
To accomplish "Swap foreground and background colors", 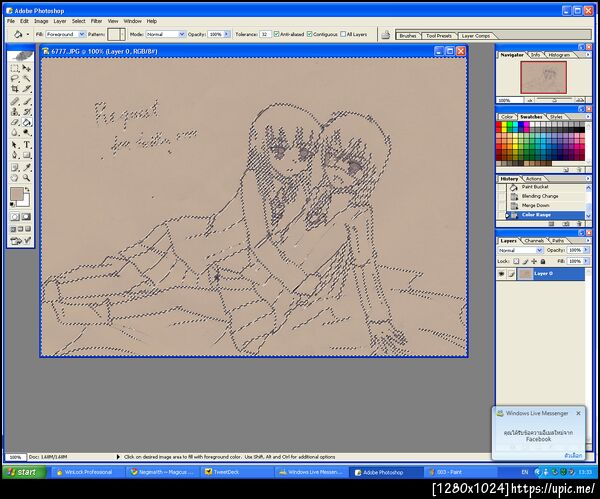I will (x=27, y=189).
